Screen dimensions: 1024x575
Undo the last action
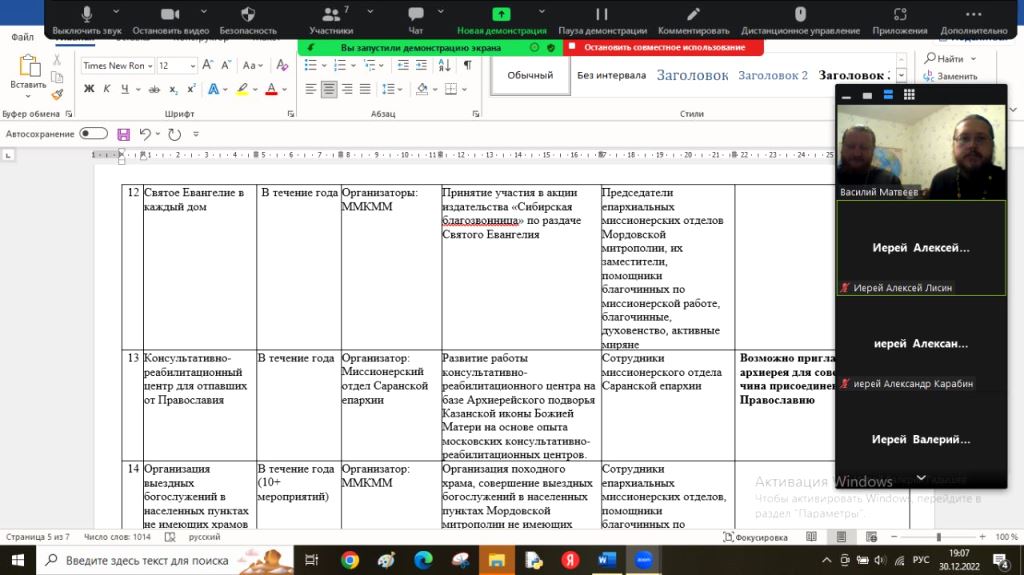coord(145,134)
